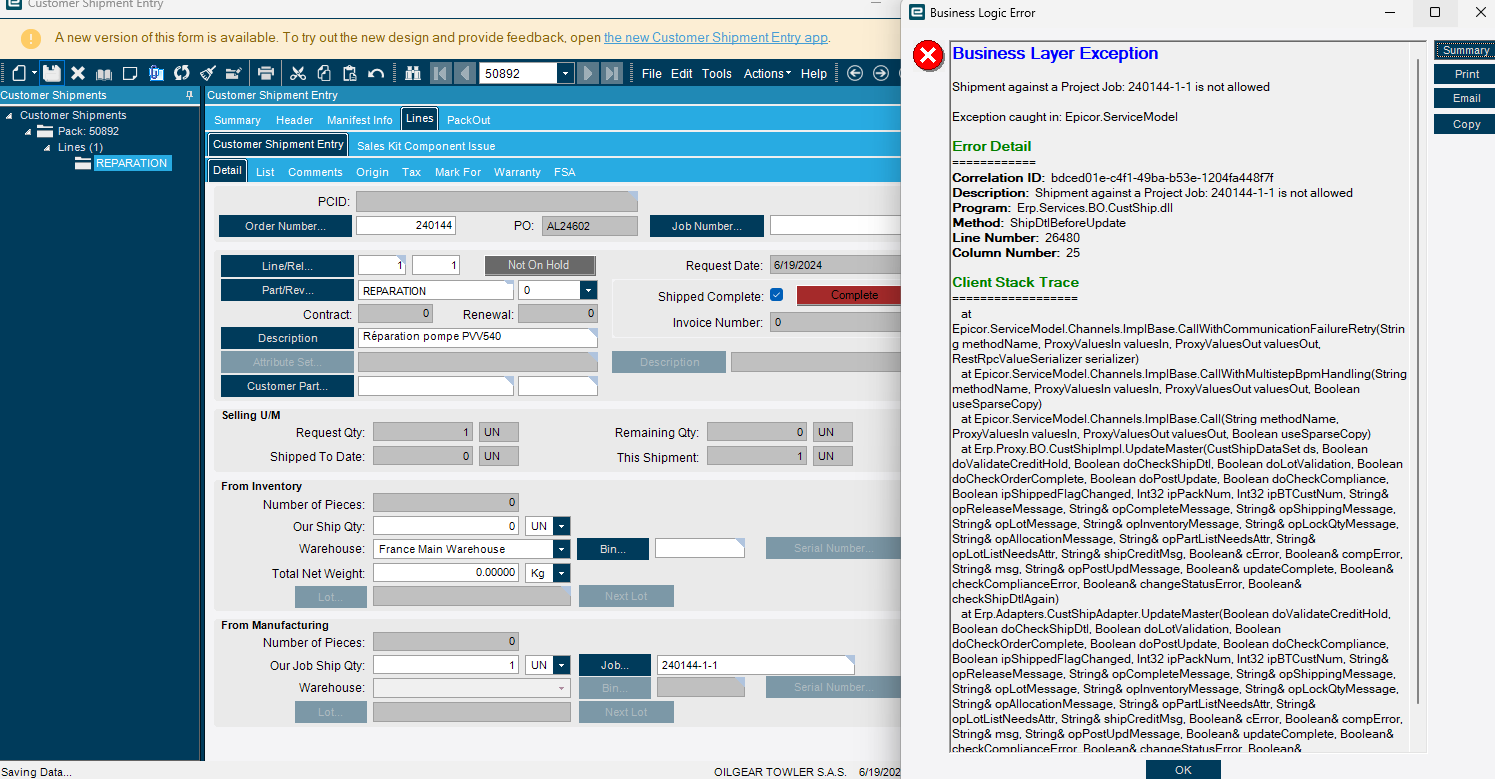Click the Print icon in the toolbar
Screen dimensions: 1495x779
(266, 73)
